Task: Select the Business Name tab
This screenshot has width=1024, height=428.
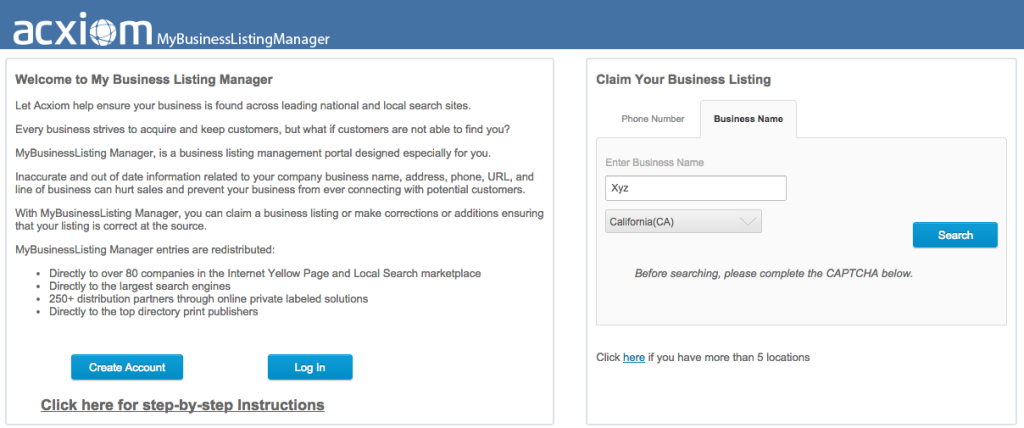Action: click(748, 119)
